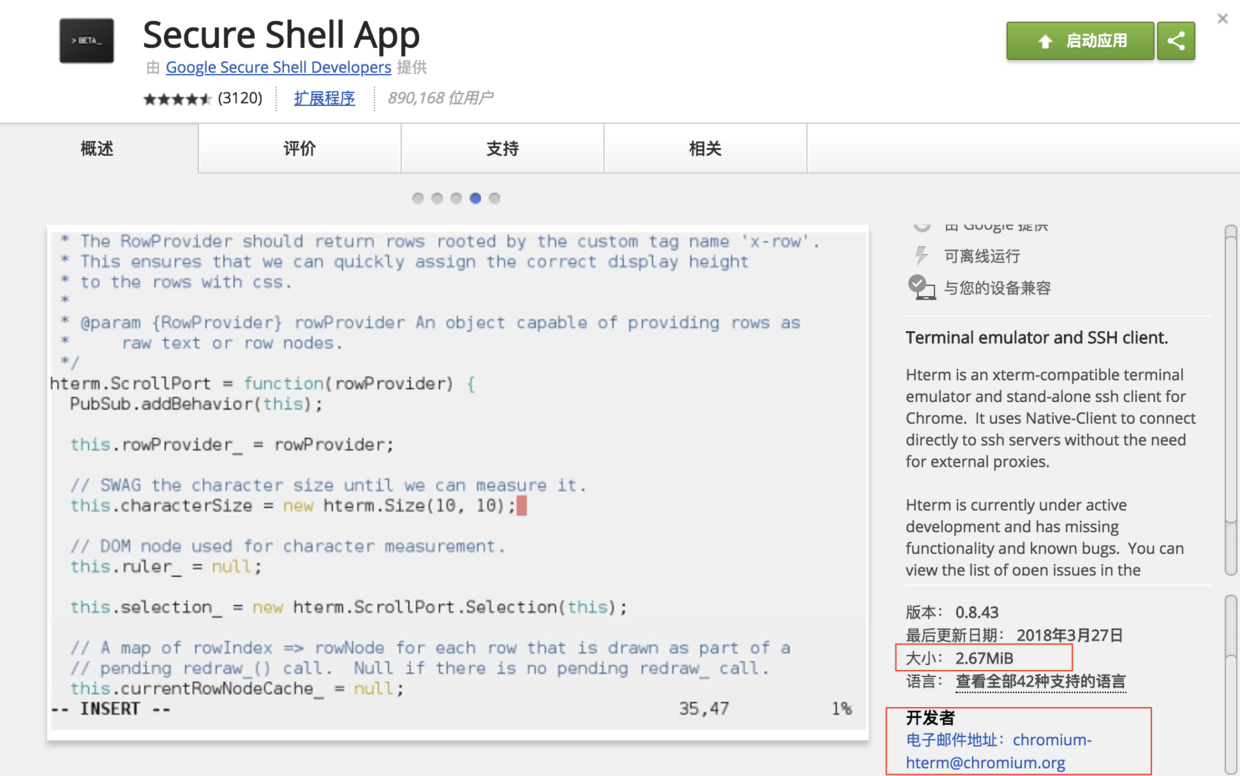Screen dimensions: 1240x776
Task: Click the Secure Shell App beta icon
Action: pos(86,40)
